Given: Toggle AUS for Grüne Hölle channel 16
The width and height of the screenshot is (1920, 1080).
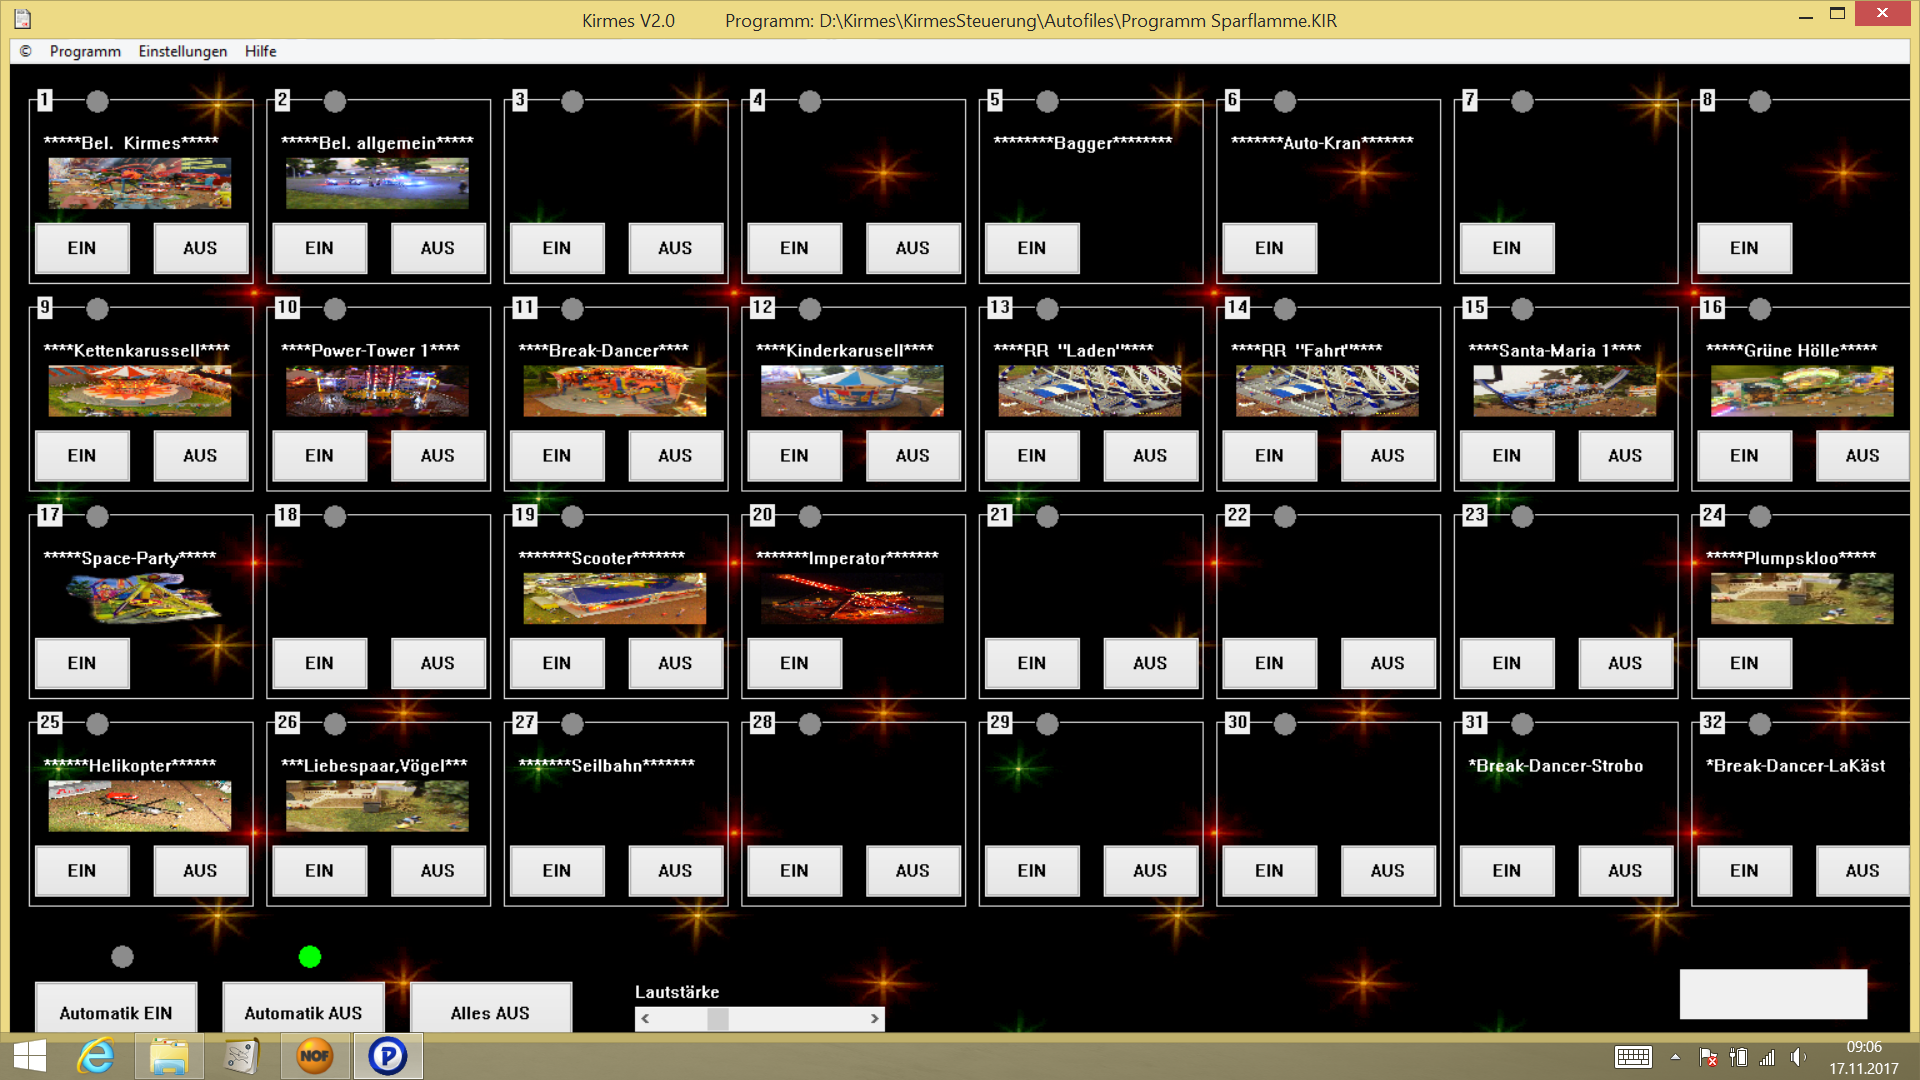Looking at the screenshot, I should point(1861,455).
